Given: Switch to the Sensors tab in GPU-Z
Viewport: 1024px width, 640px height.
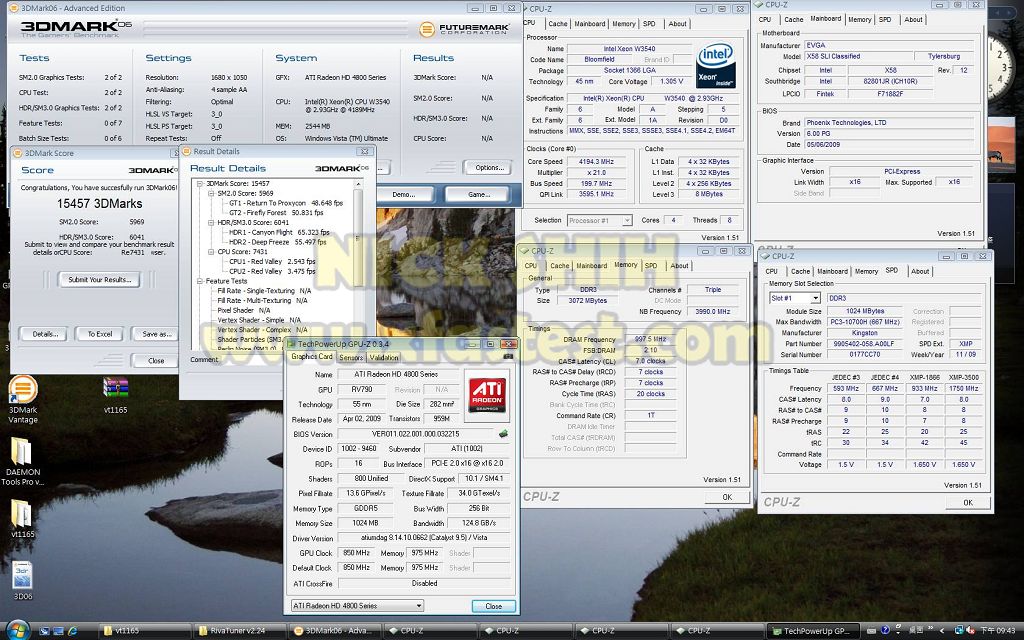Looking at the screenshot, I should (351, 357).
